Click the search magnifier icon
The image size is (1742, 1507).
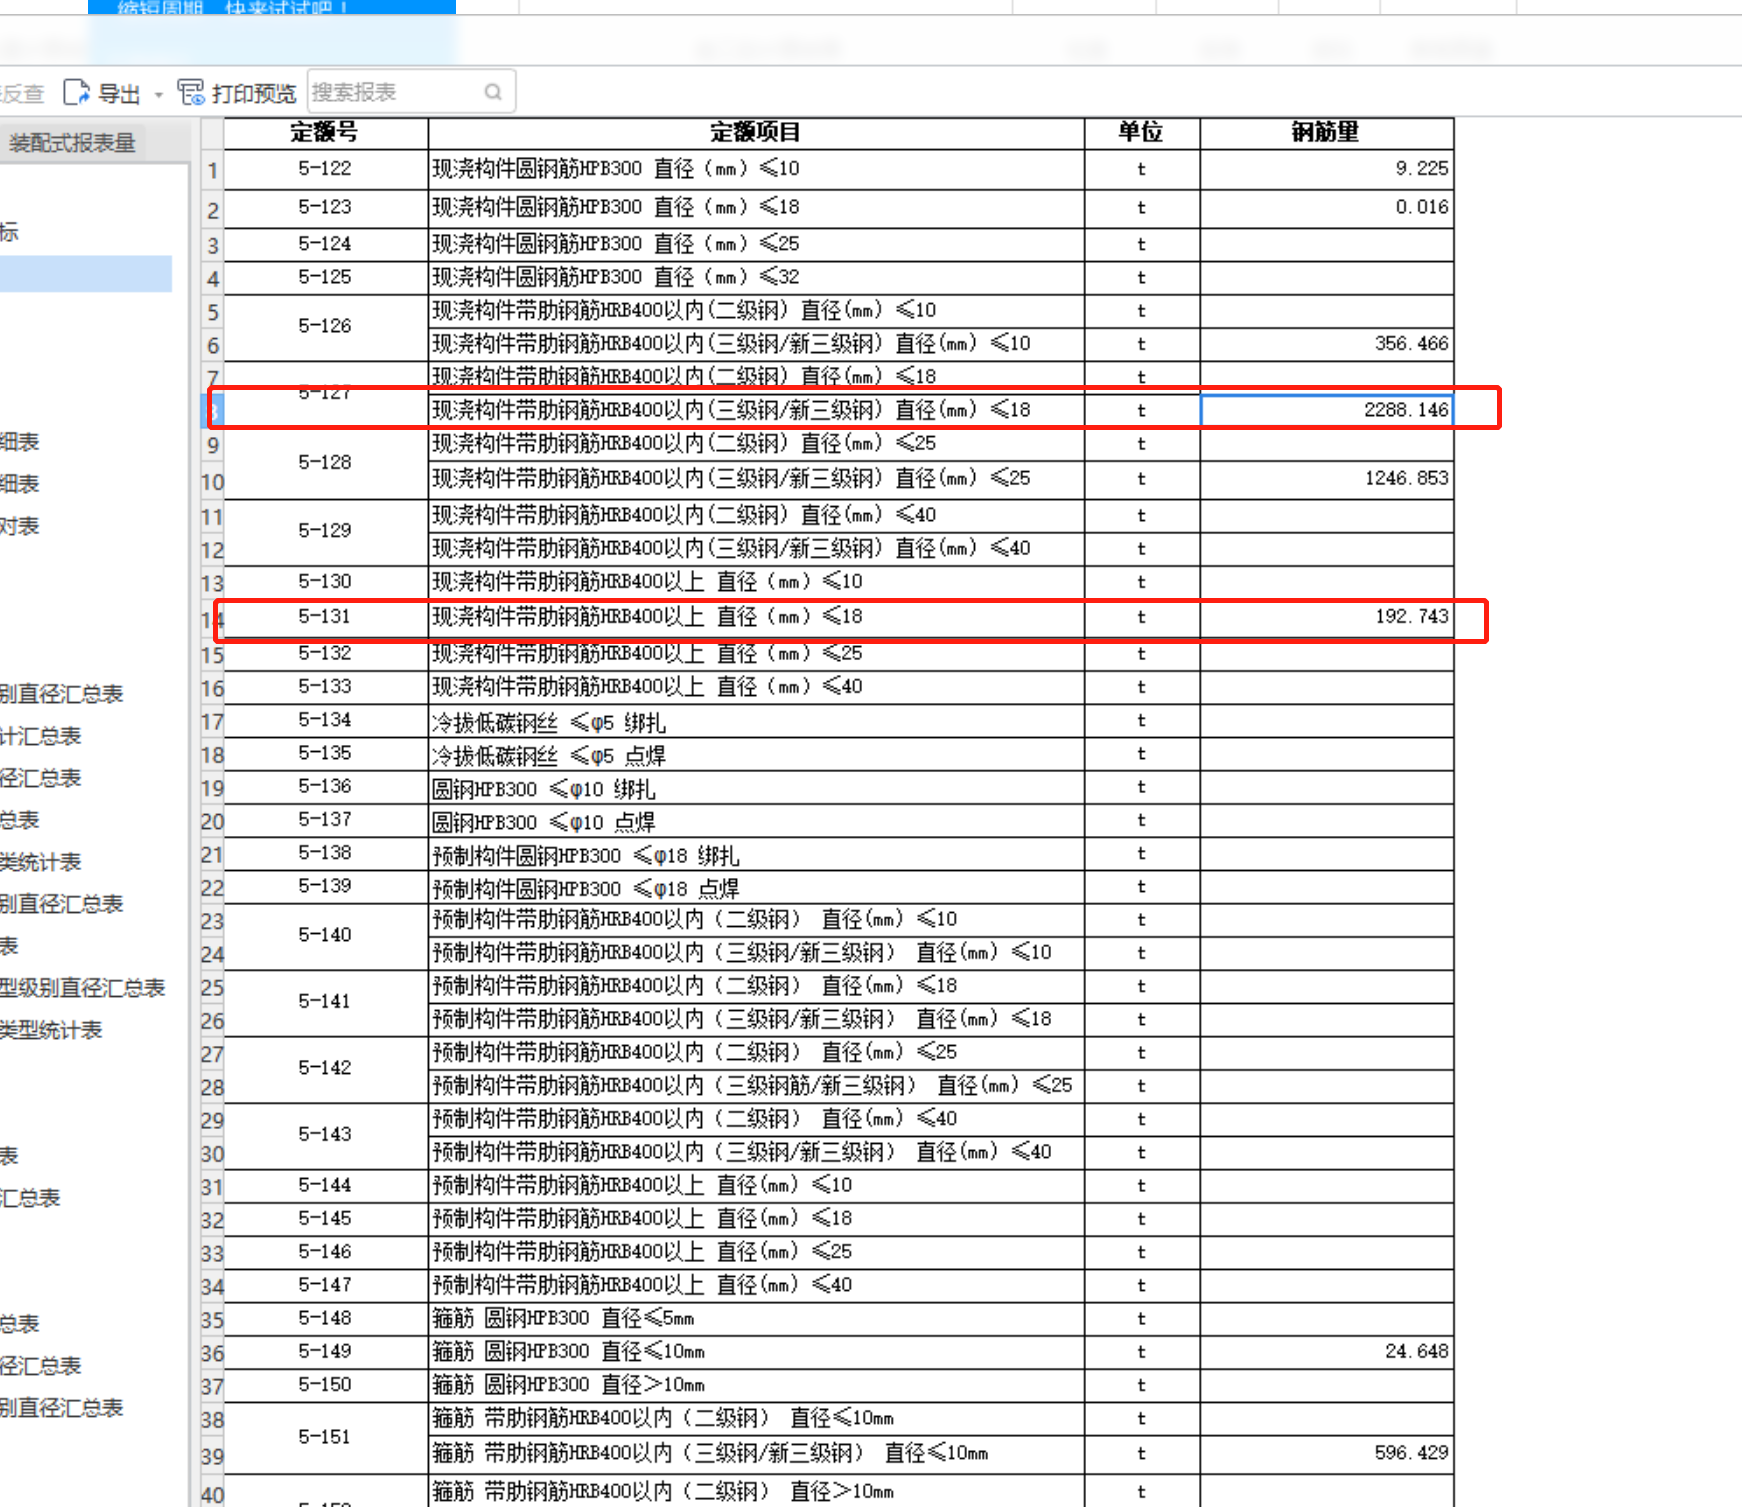(493, 92)
